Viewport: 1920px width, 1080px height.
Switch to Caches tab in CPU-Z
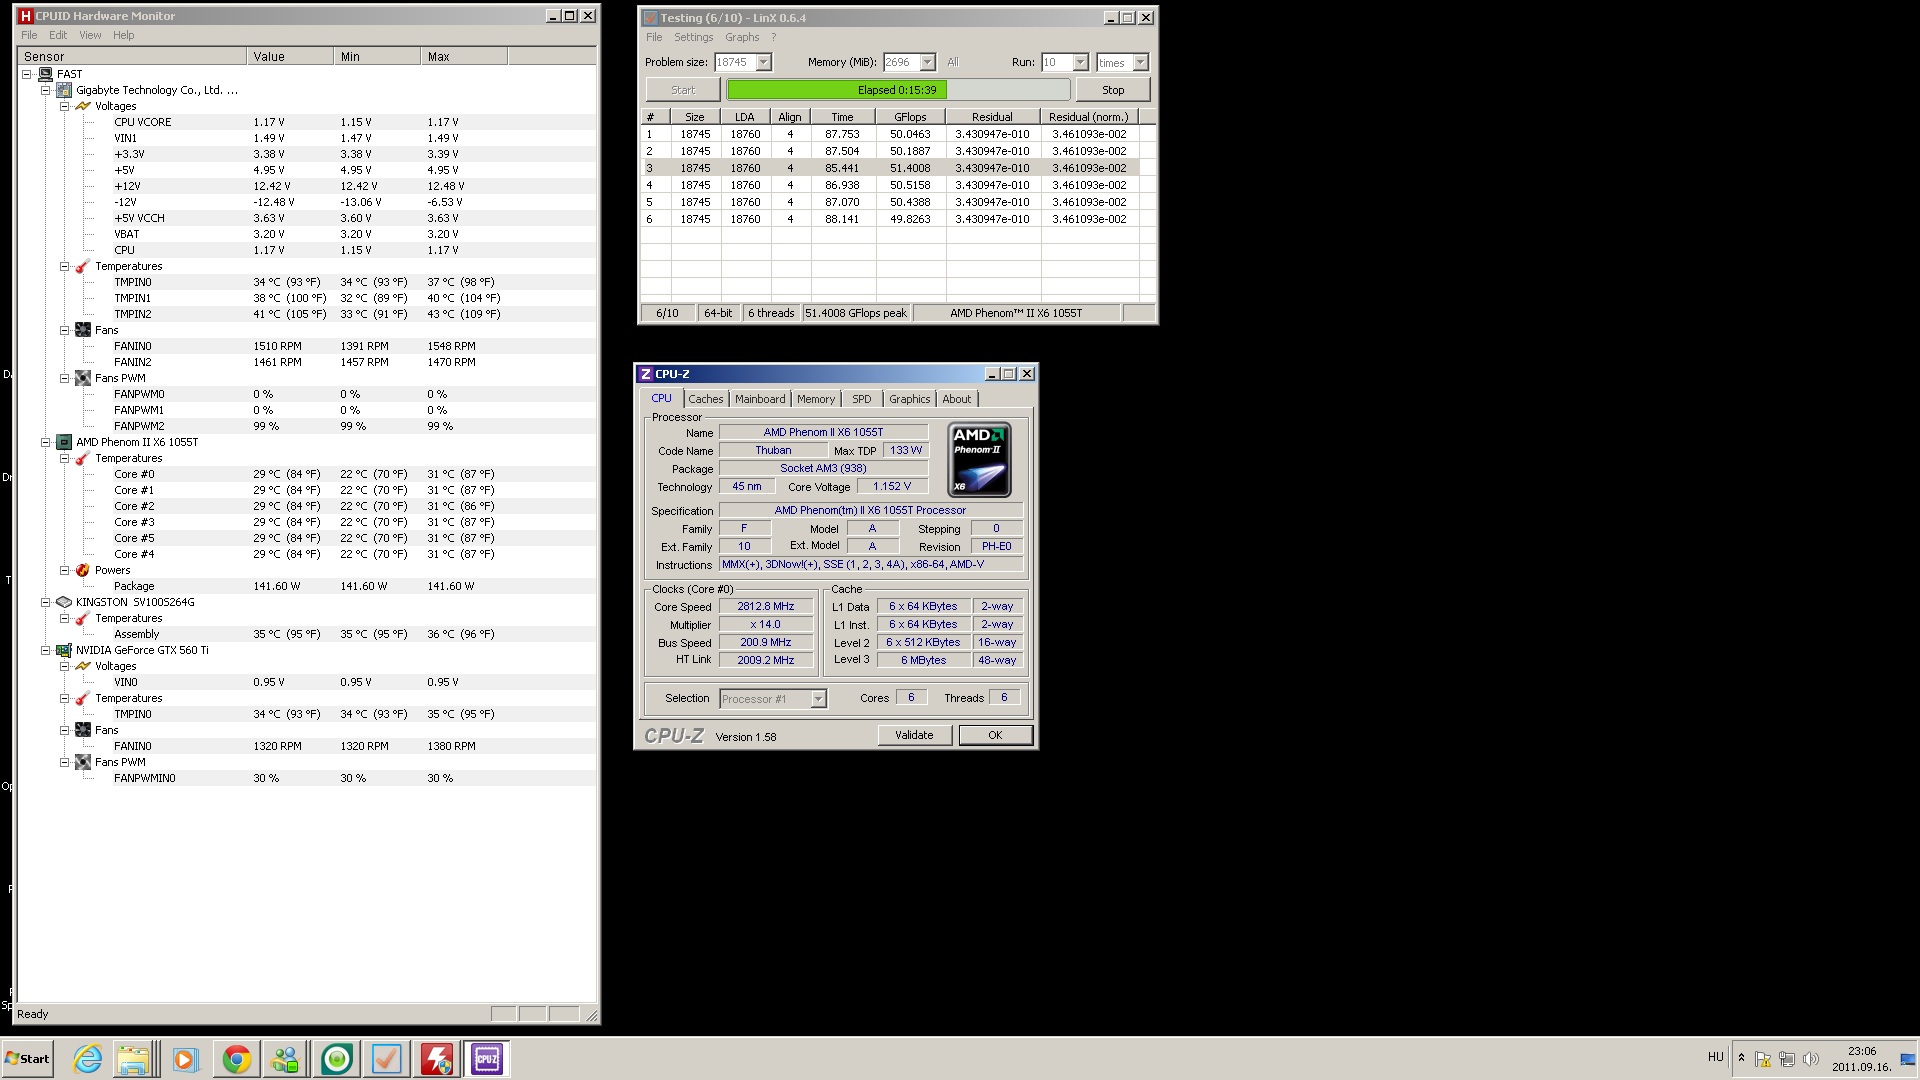pos(705,399)
